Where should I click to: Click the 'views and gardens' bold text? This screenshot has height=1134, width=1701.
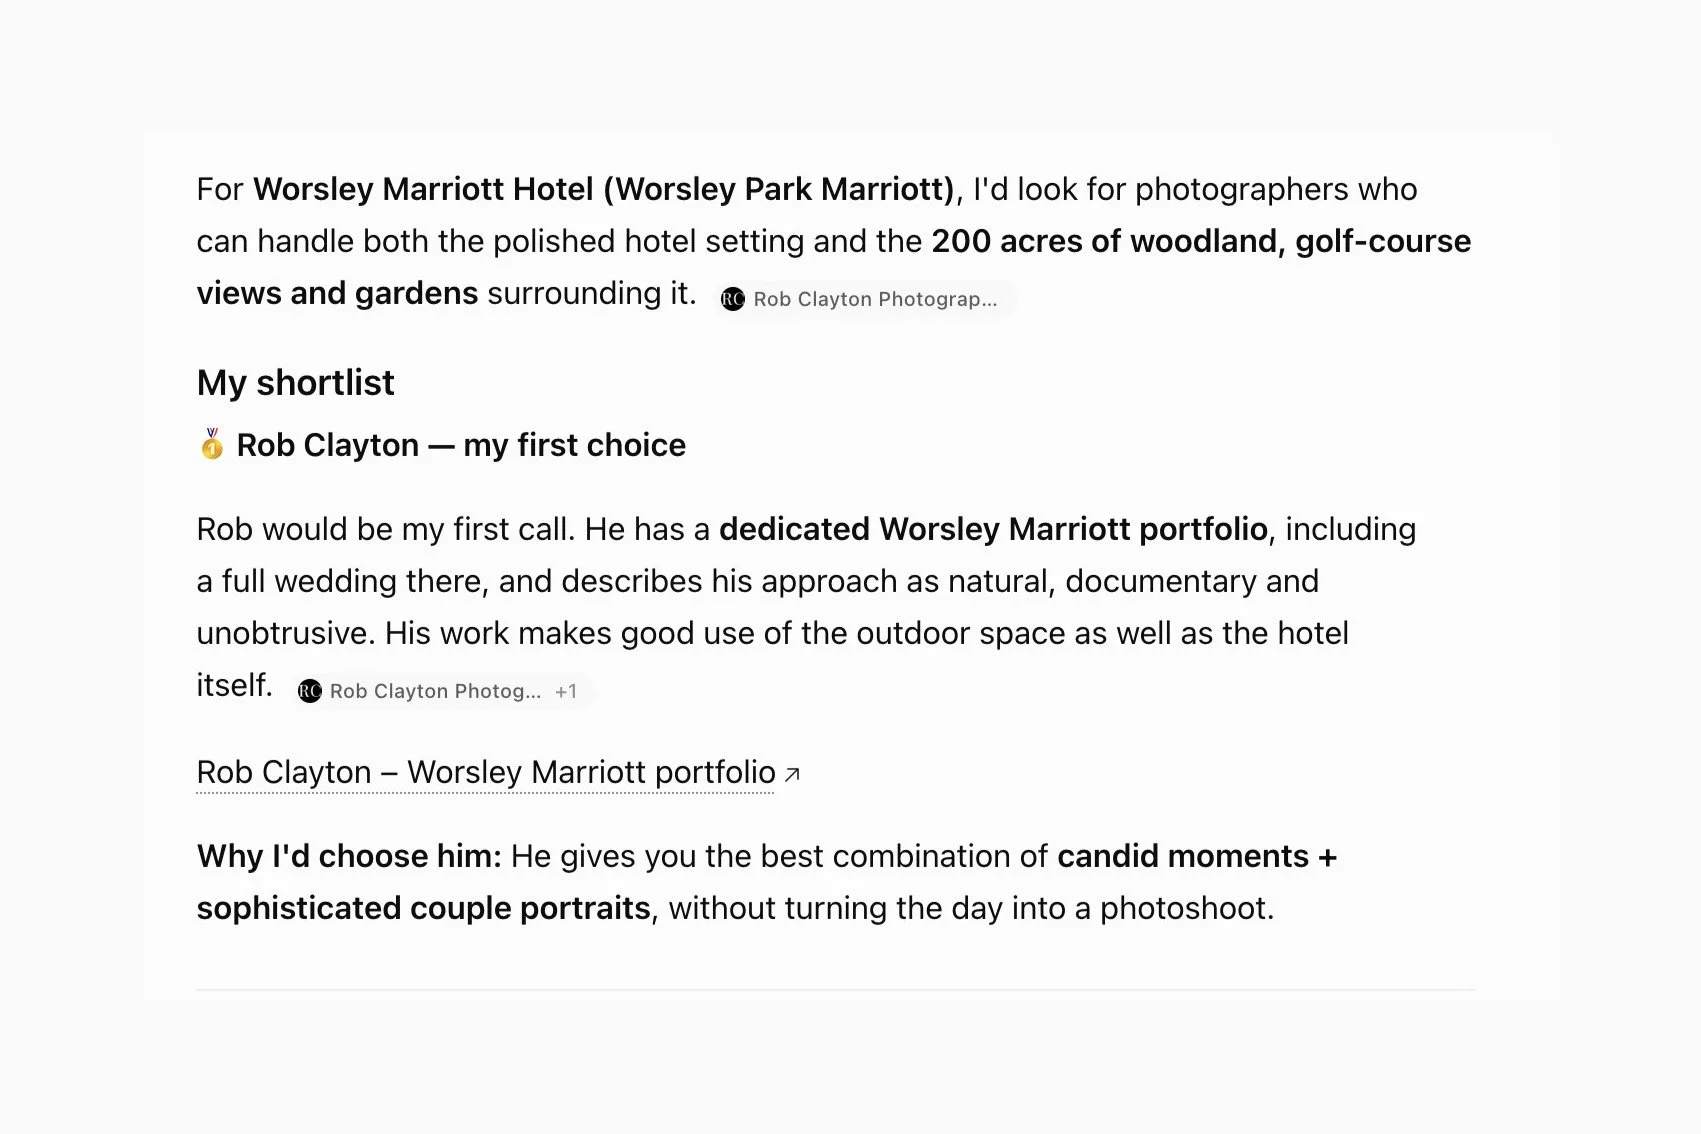pyautogui.click(x=337, y=293)
